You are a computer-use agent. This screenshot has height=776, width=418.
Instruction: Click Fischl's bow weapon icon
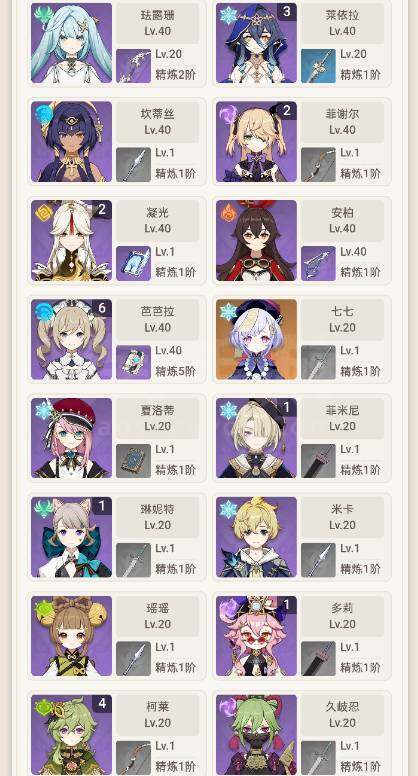[318, 165]
